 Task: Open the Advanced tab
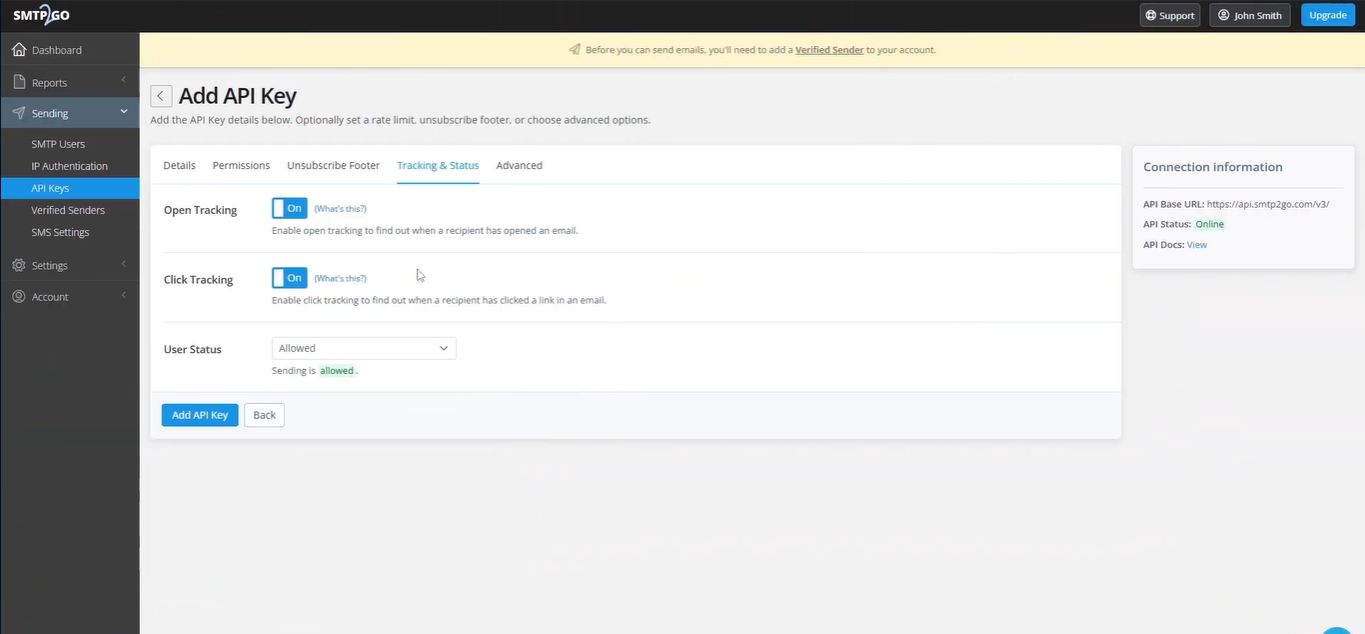click(x=518, y=165)
